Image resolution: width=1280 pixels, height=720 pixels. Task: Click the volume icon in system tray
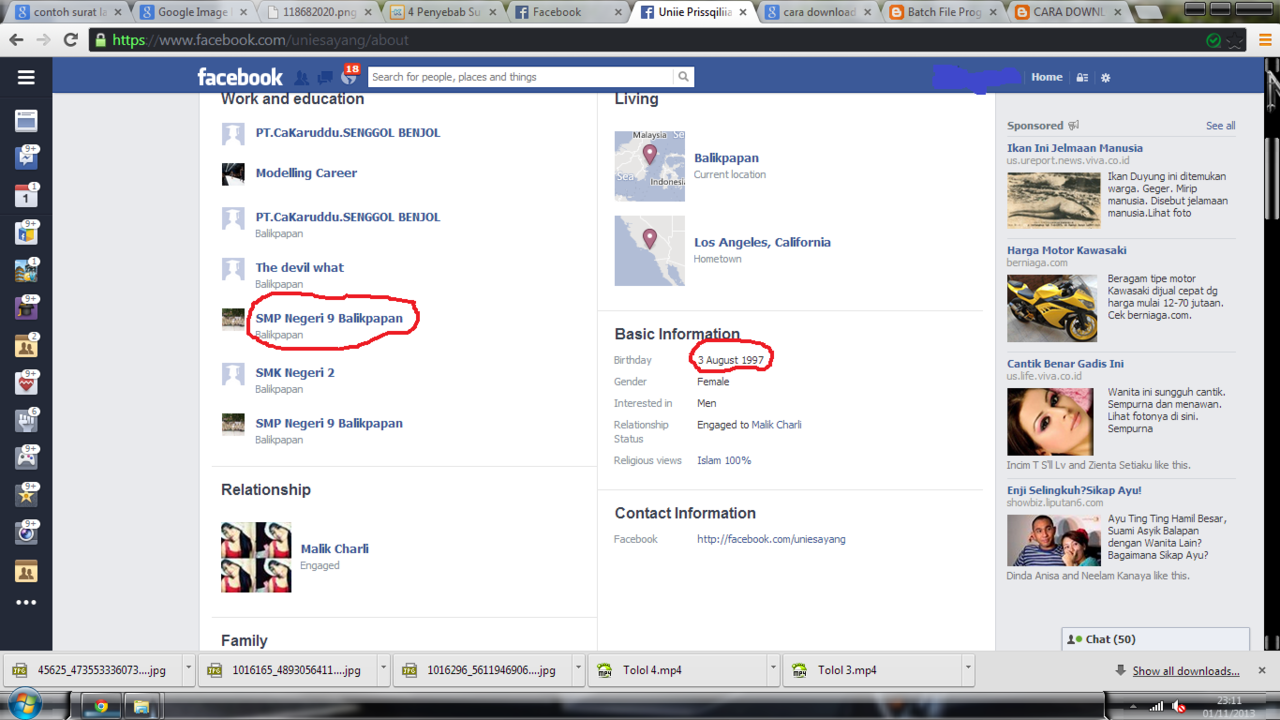click(1179, 707)
